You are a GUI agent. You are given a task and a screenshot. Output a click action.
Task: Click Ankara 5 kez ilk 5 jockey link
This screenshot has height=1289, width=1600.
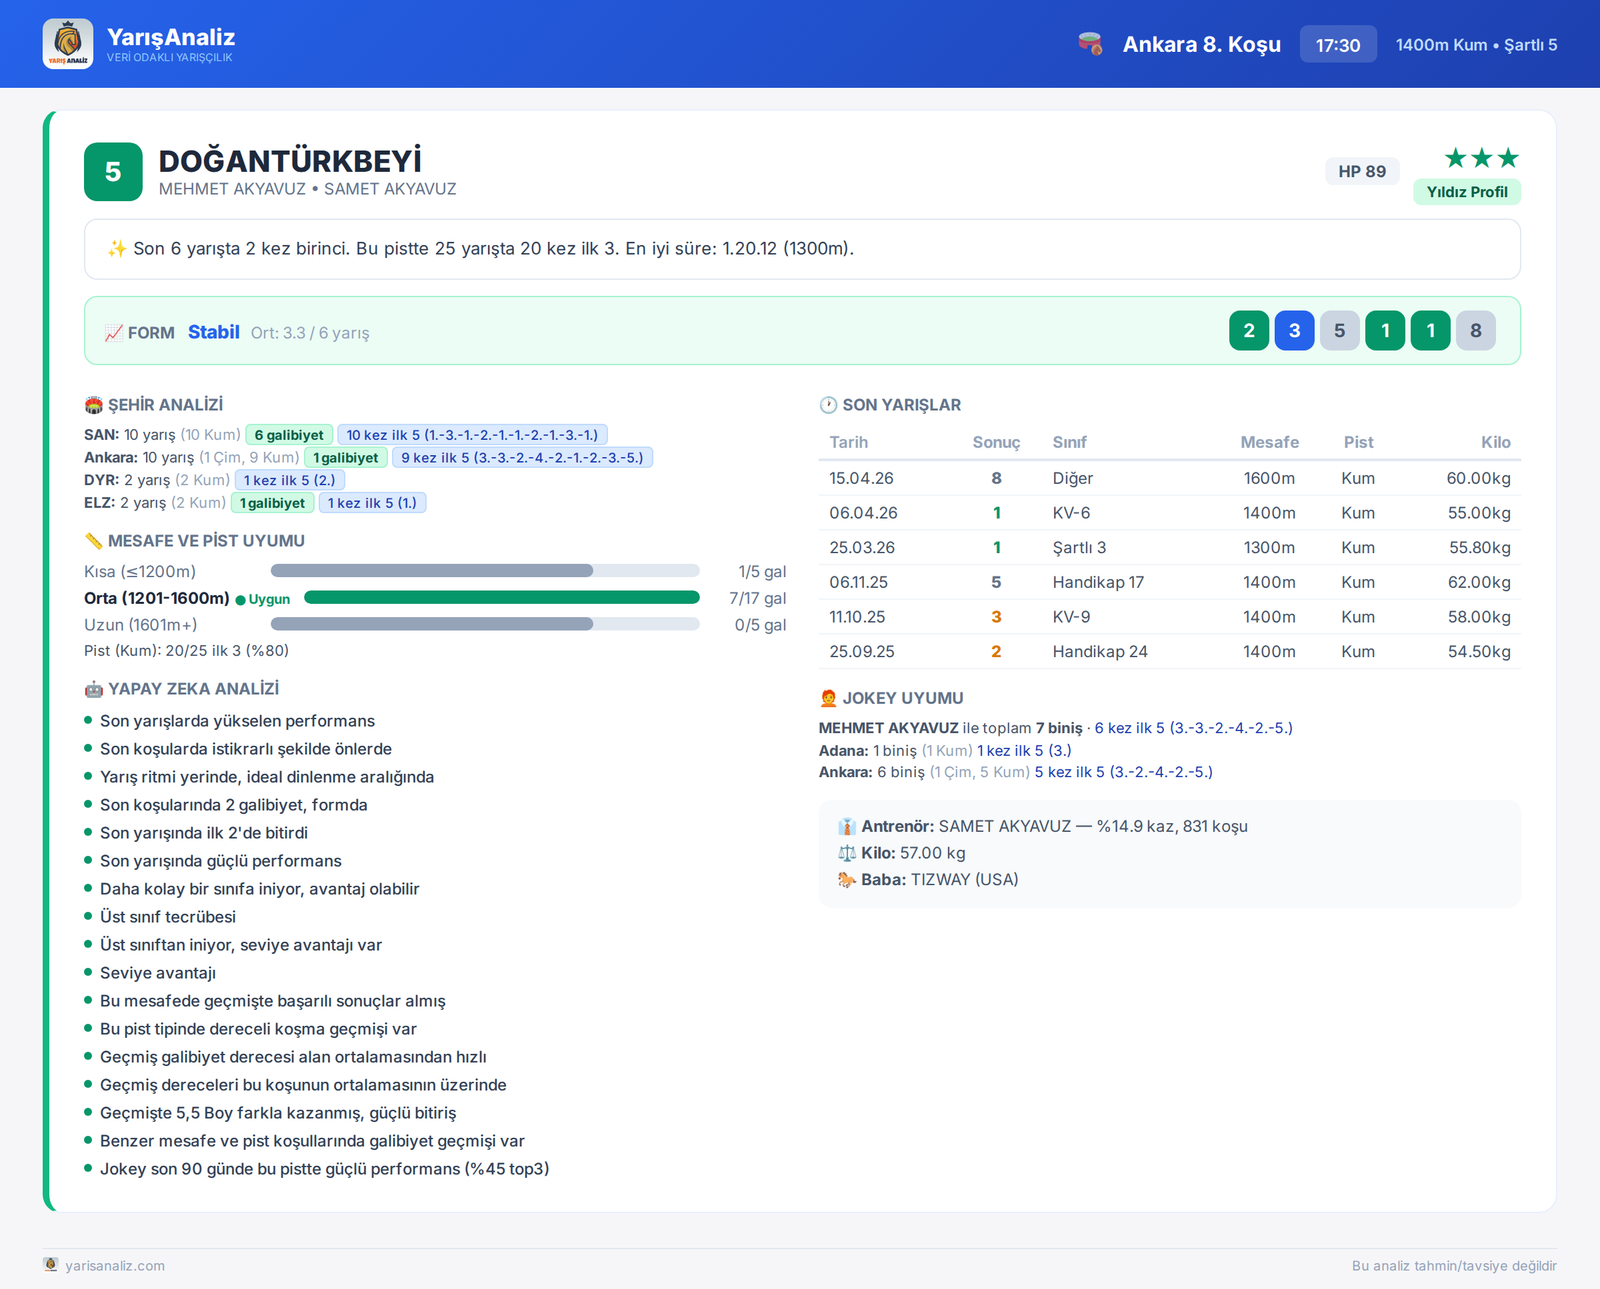point(1123,772)
